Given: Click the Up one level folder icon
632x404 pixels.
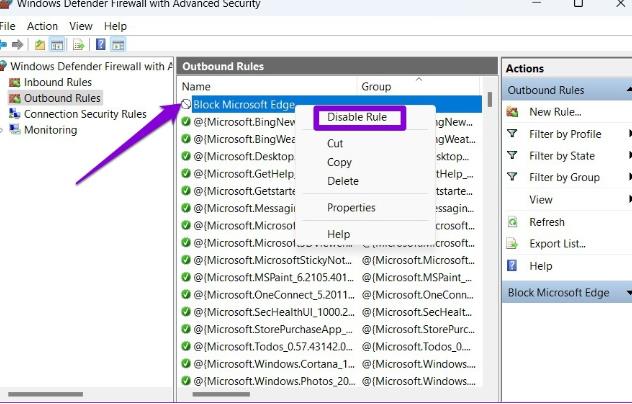Looking at the screenshot, I should (x=40, y=45).
